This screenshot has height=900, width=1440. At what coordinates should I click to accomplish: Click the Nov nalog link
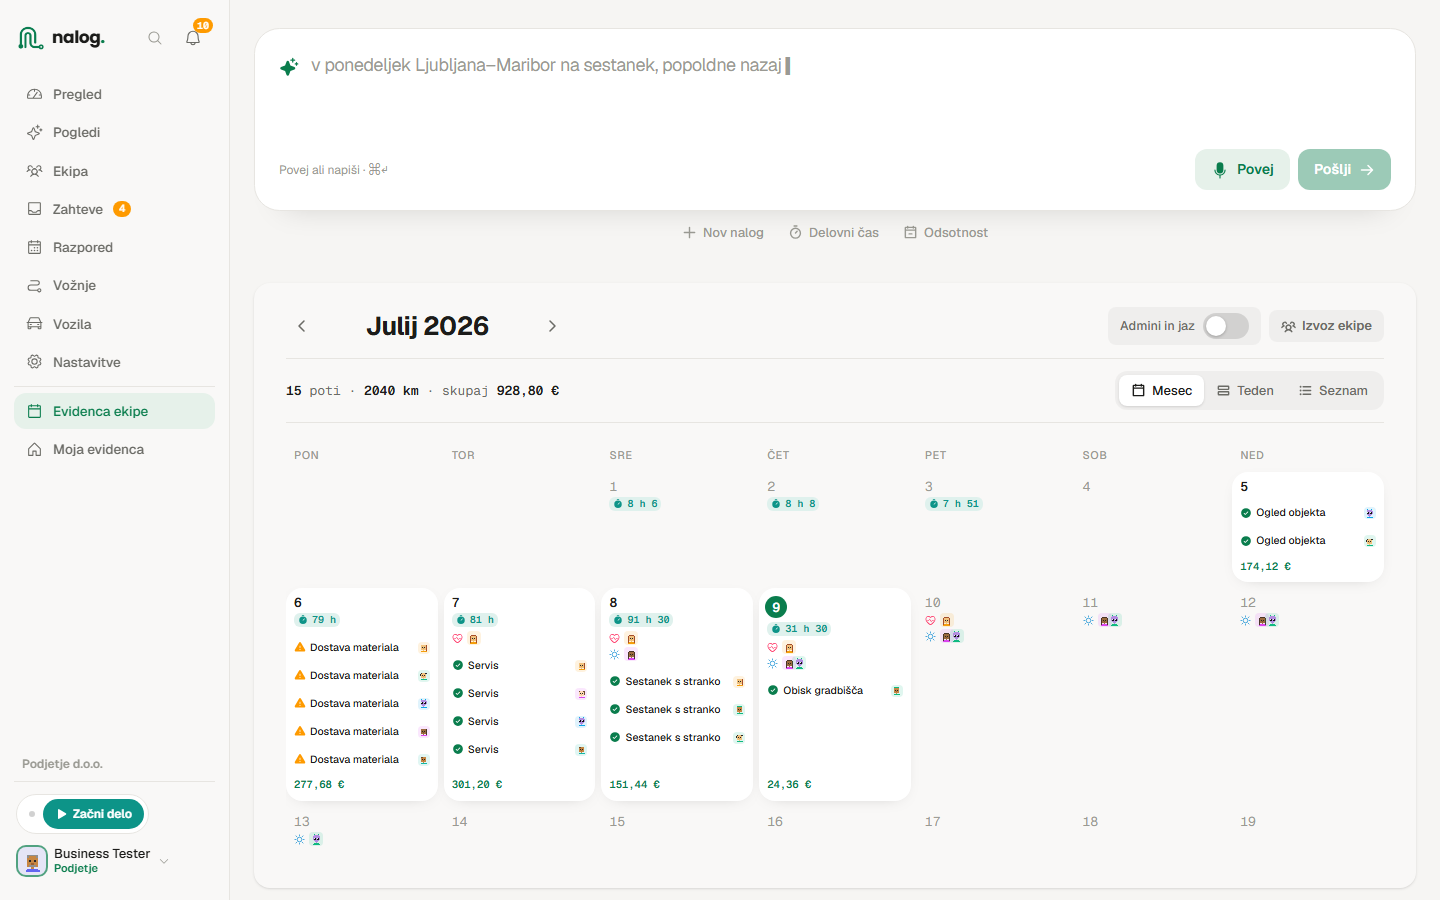coord(723,232)
